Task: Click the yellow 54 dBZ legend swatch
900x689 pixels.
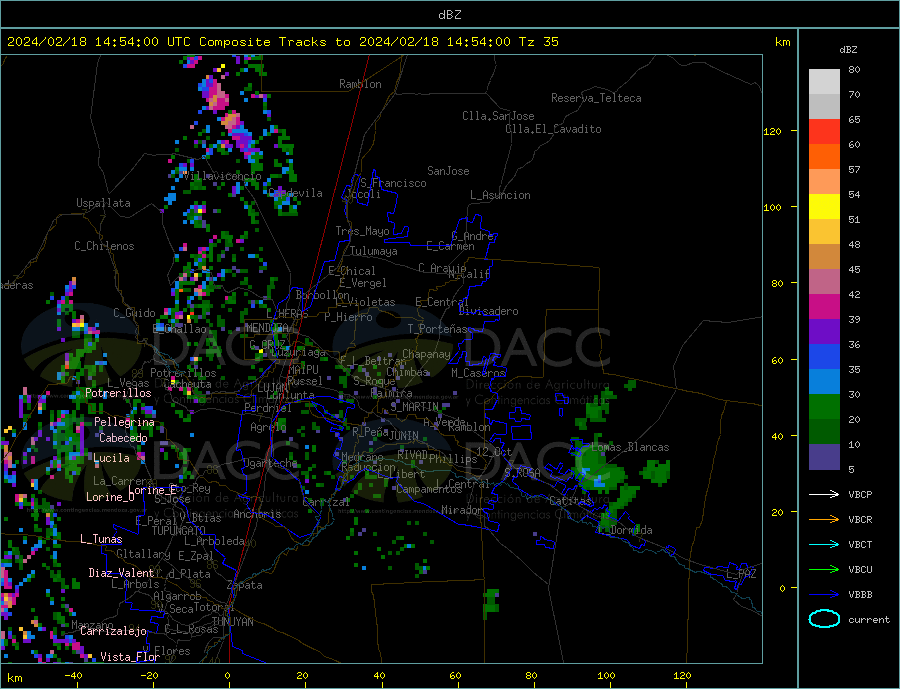Action: [824, 207]
